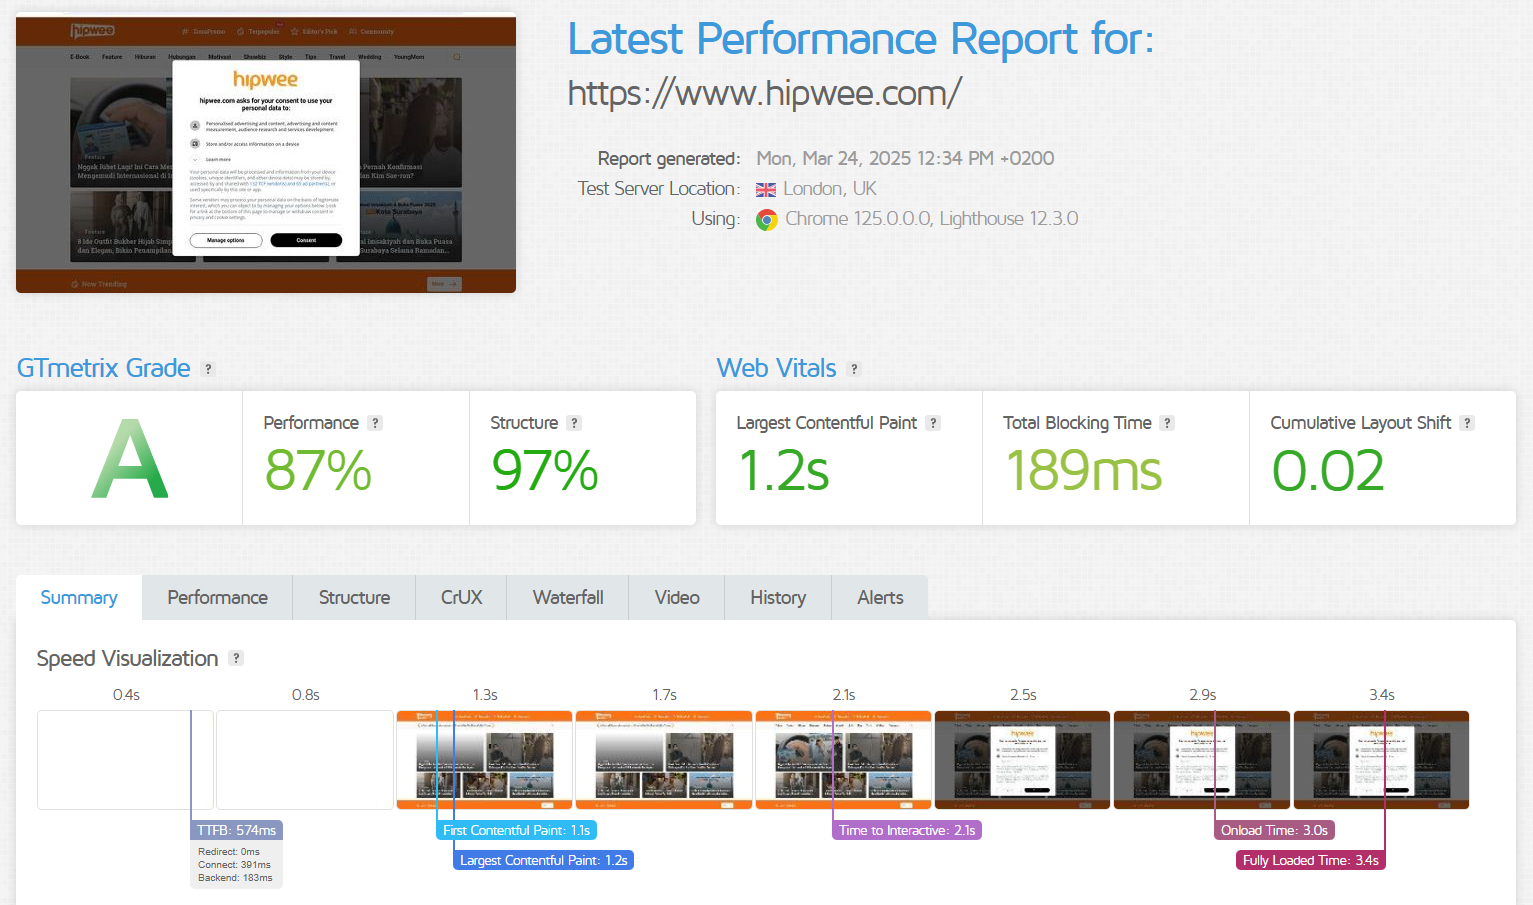Click Fully Loaded Time 3.4s marker
This screenshot has width=1533, height=905.
pos(1310,860)
